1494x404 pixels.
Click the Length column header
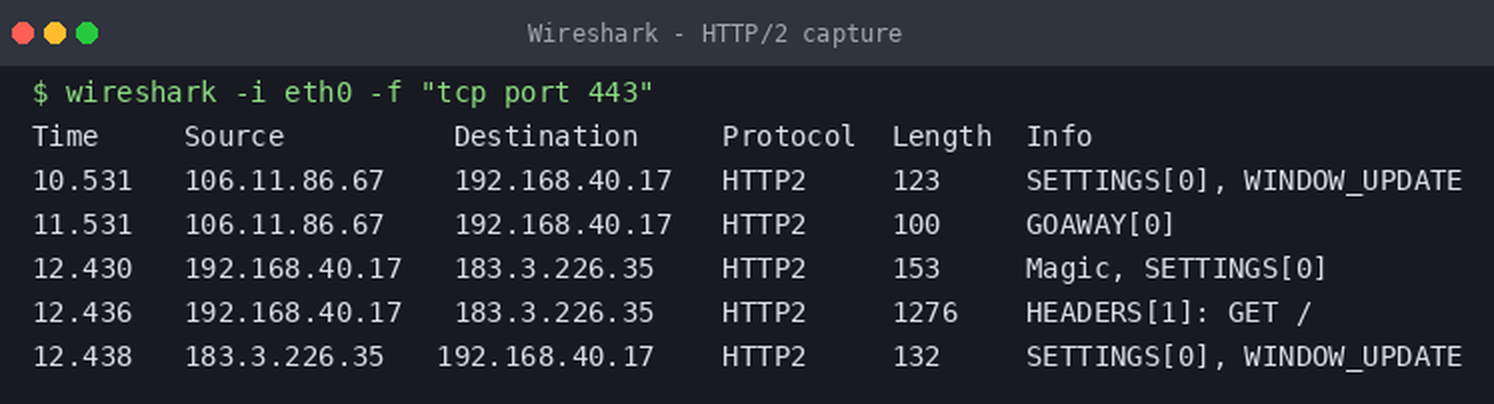pyautogui.click(x=942, y=136)
